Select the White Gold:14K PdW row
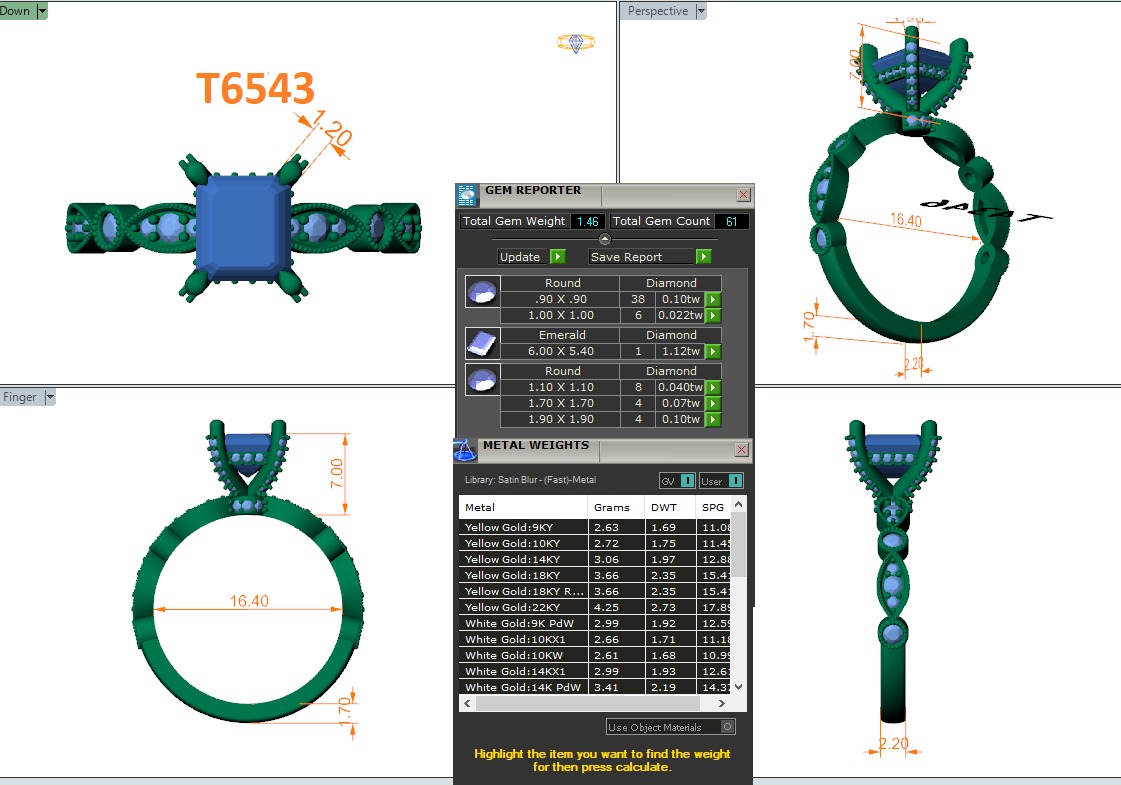 pyautogui.click(x=594, y=687)
